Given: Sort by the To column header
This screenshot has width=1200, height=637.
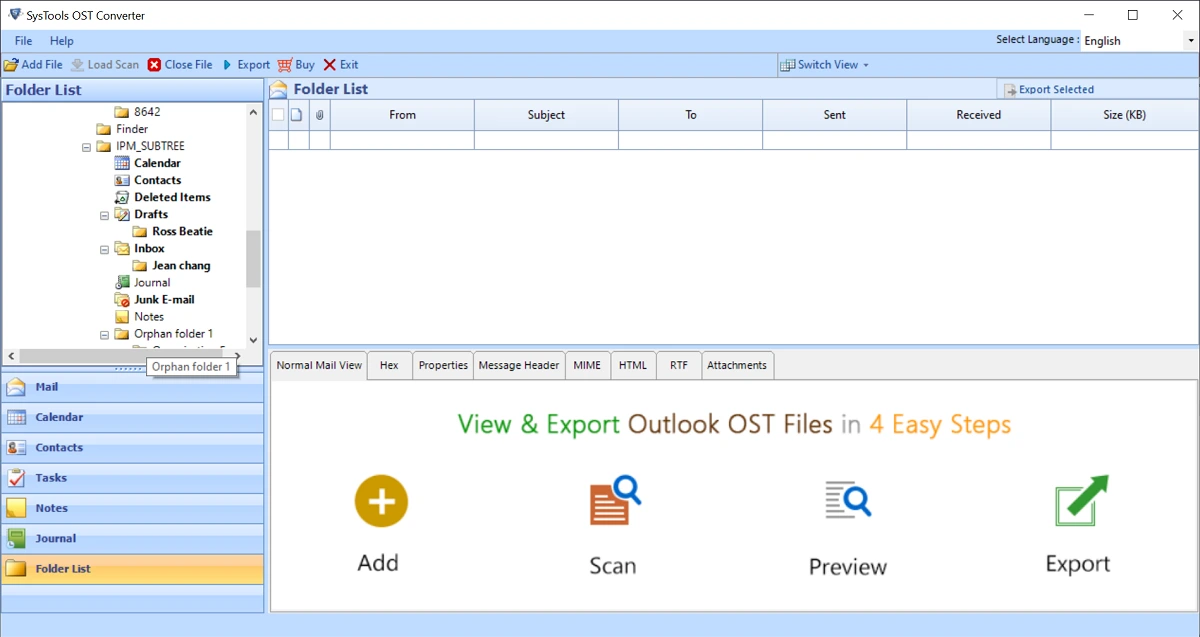Looking at the screenshot, I should (690, 115).
